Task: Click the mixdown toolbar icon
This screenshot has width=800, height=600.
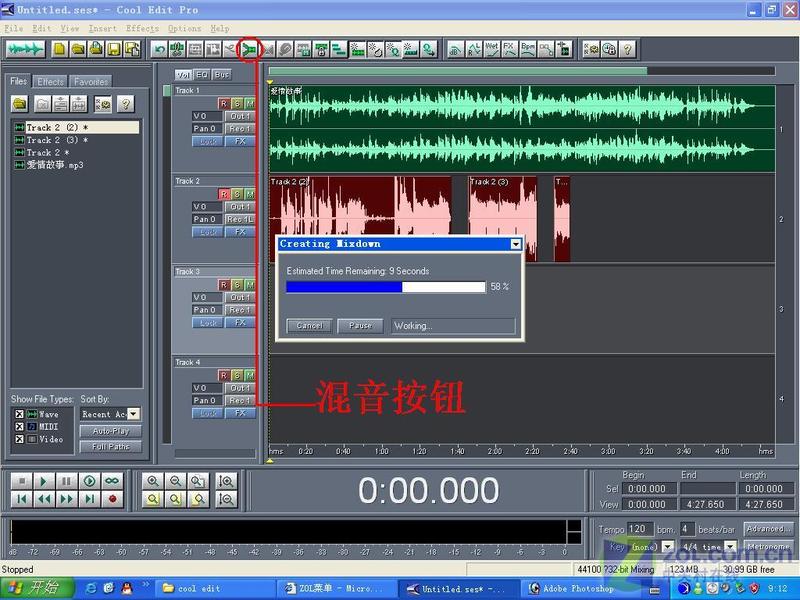Action: 249,49
